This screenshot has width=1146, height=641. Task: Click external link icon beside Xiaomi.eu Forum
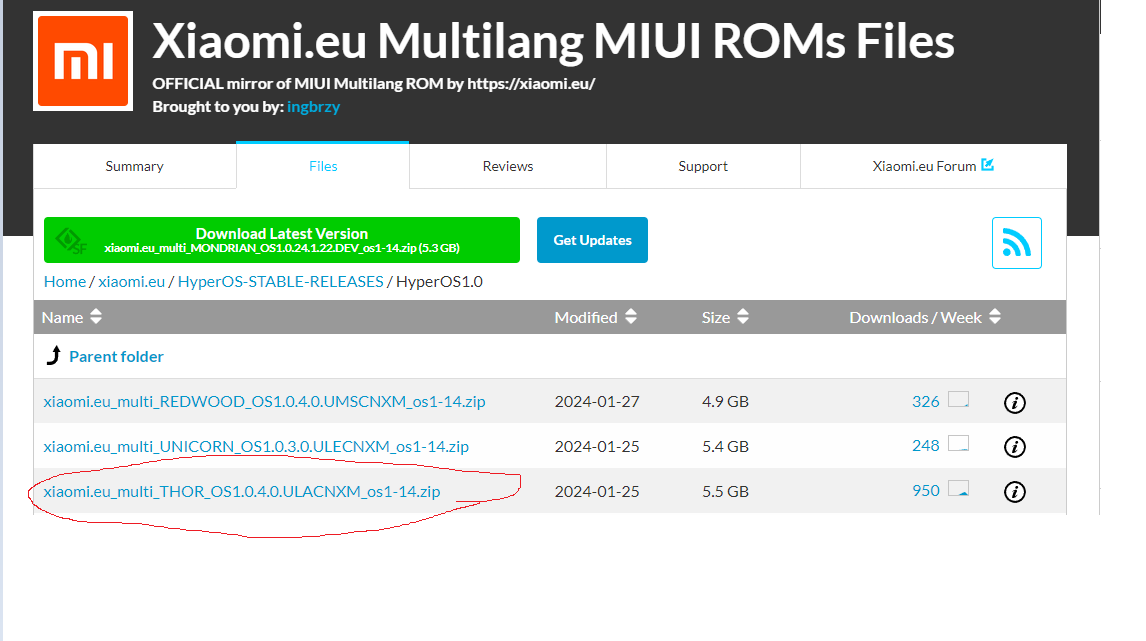click(987, 164)
